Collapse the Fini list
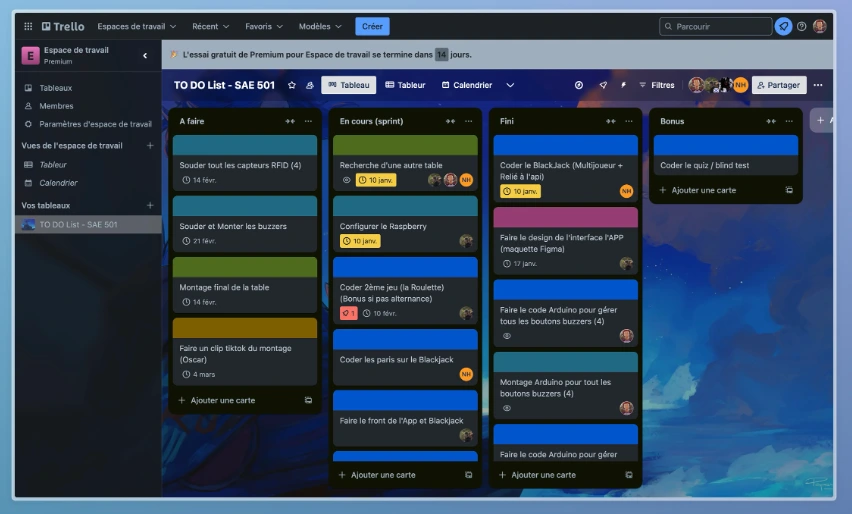The image size is (852, 514). point(611,121)
